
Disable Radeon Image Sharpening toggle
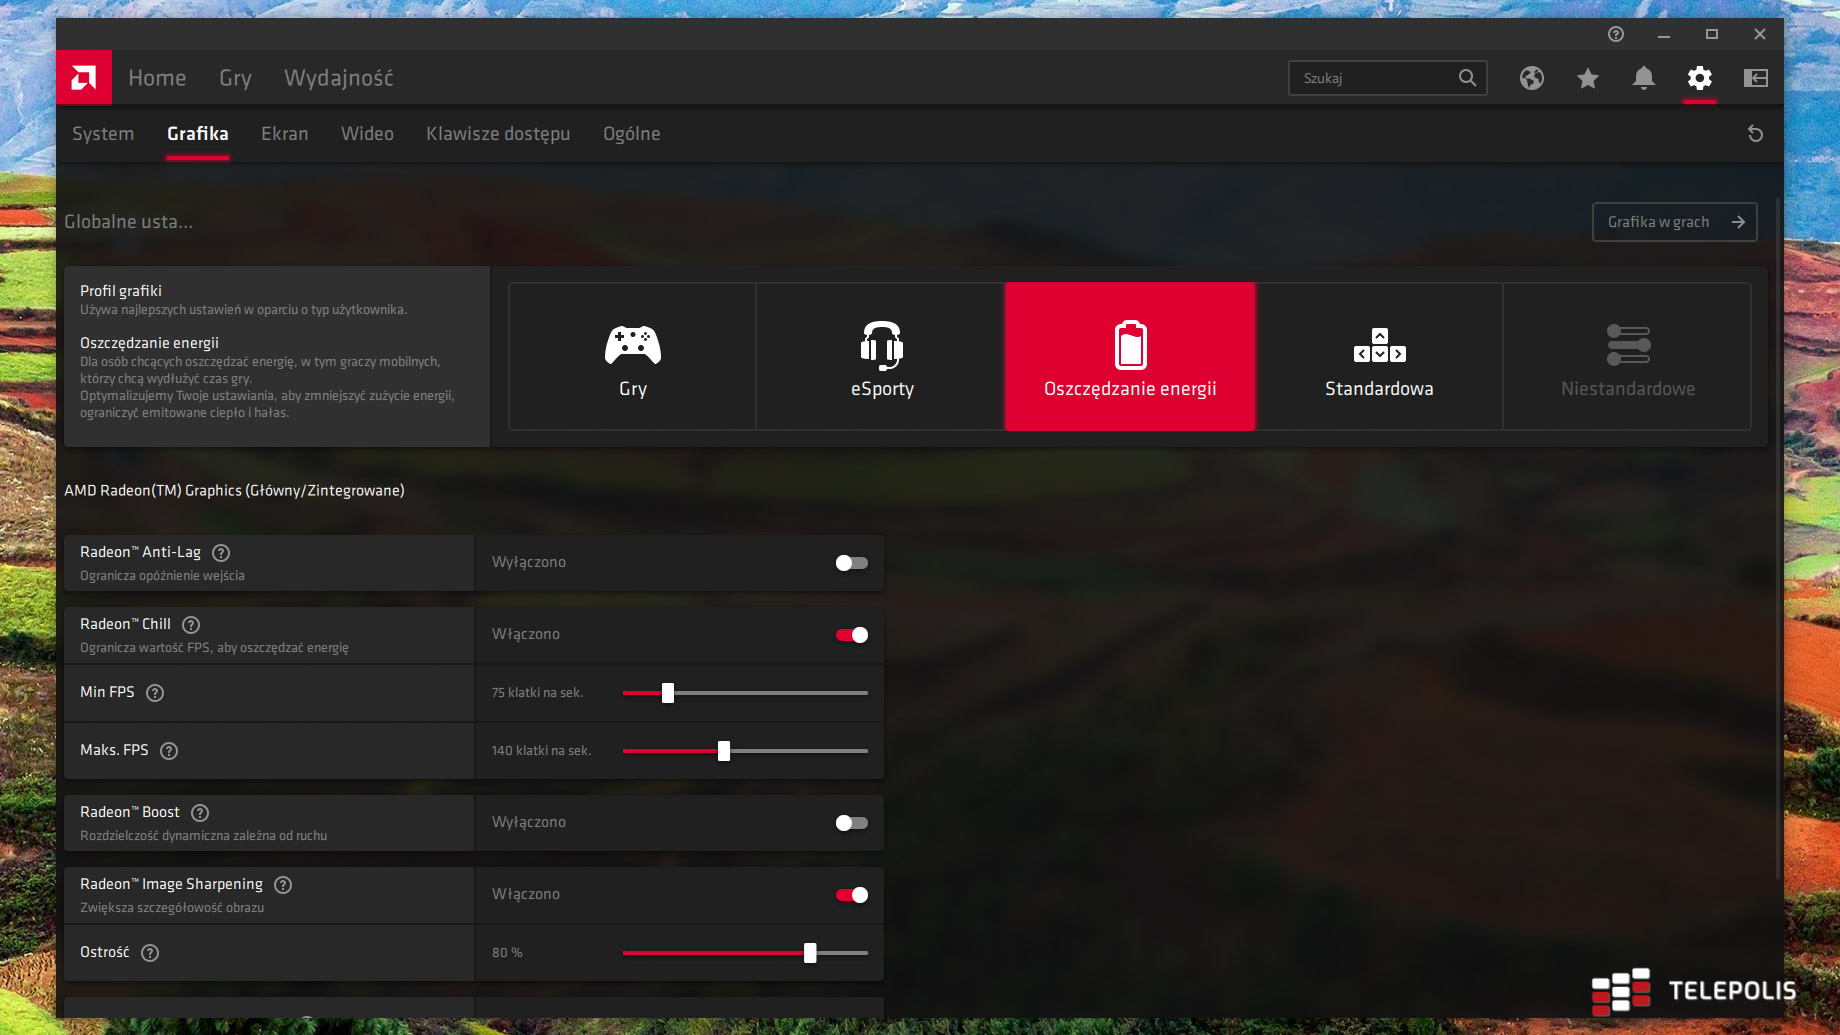click(x=851, y=895)
